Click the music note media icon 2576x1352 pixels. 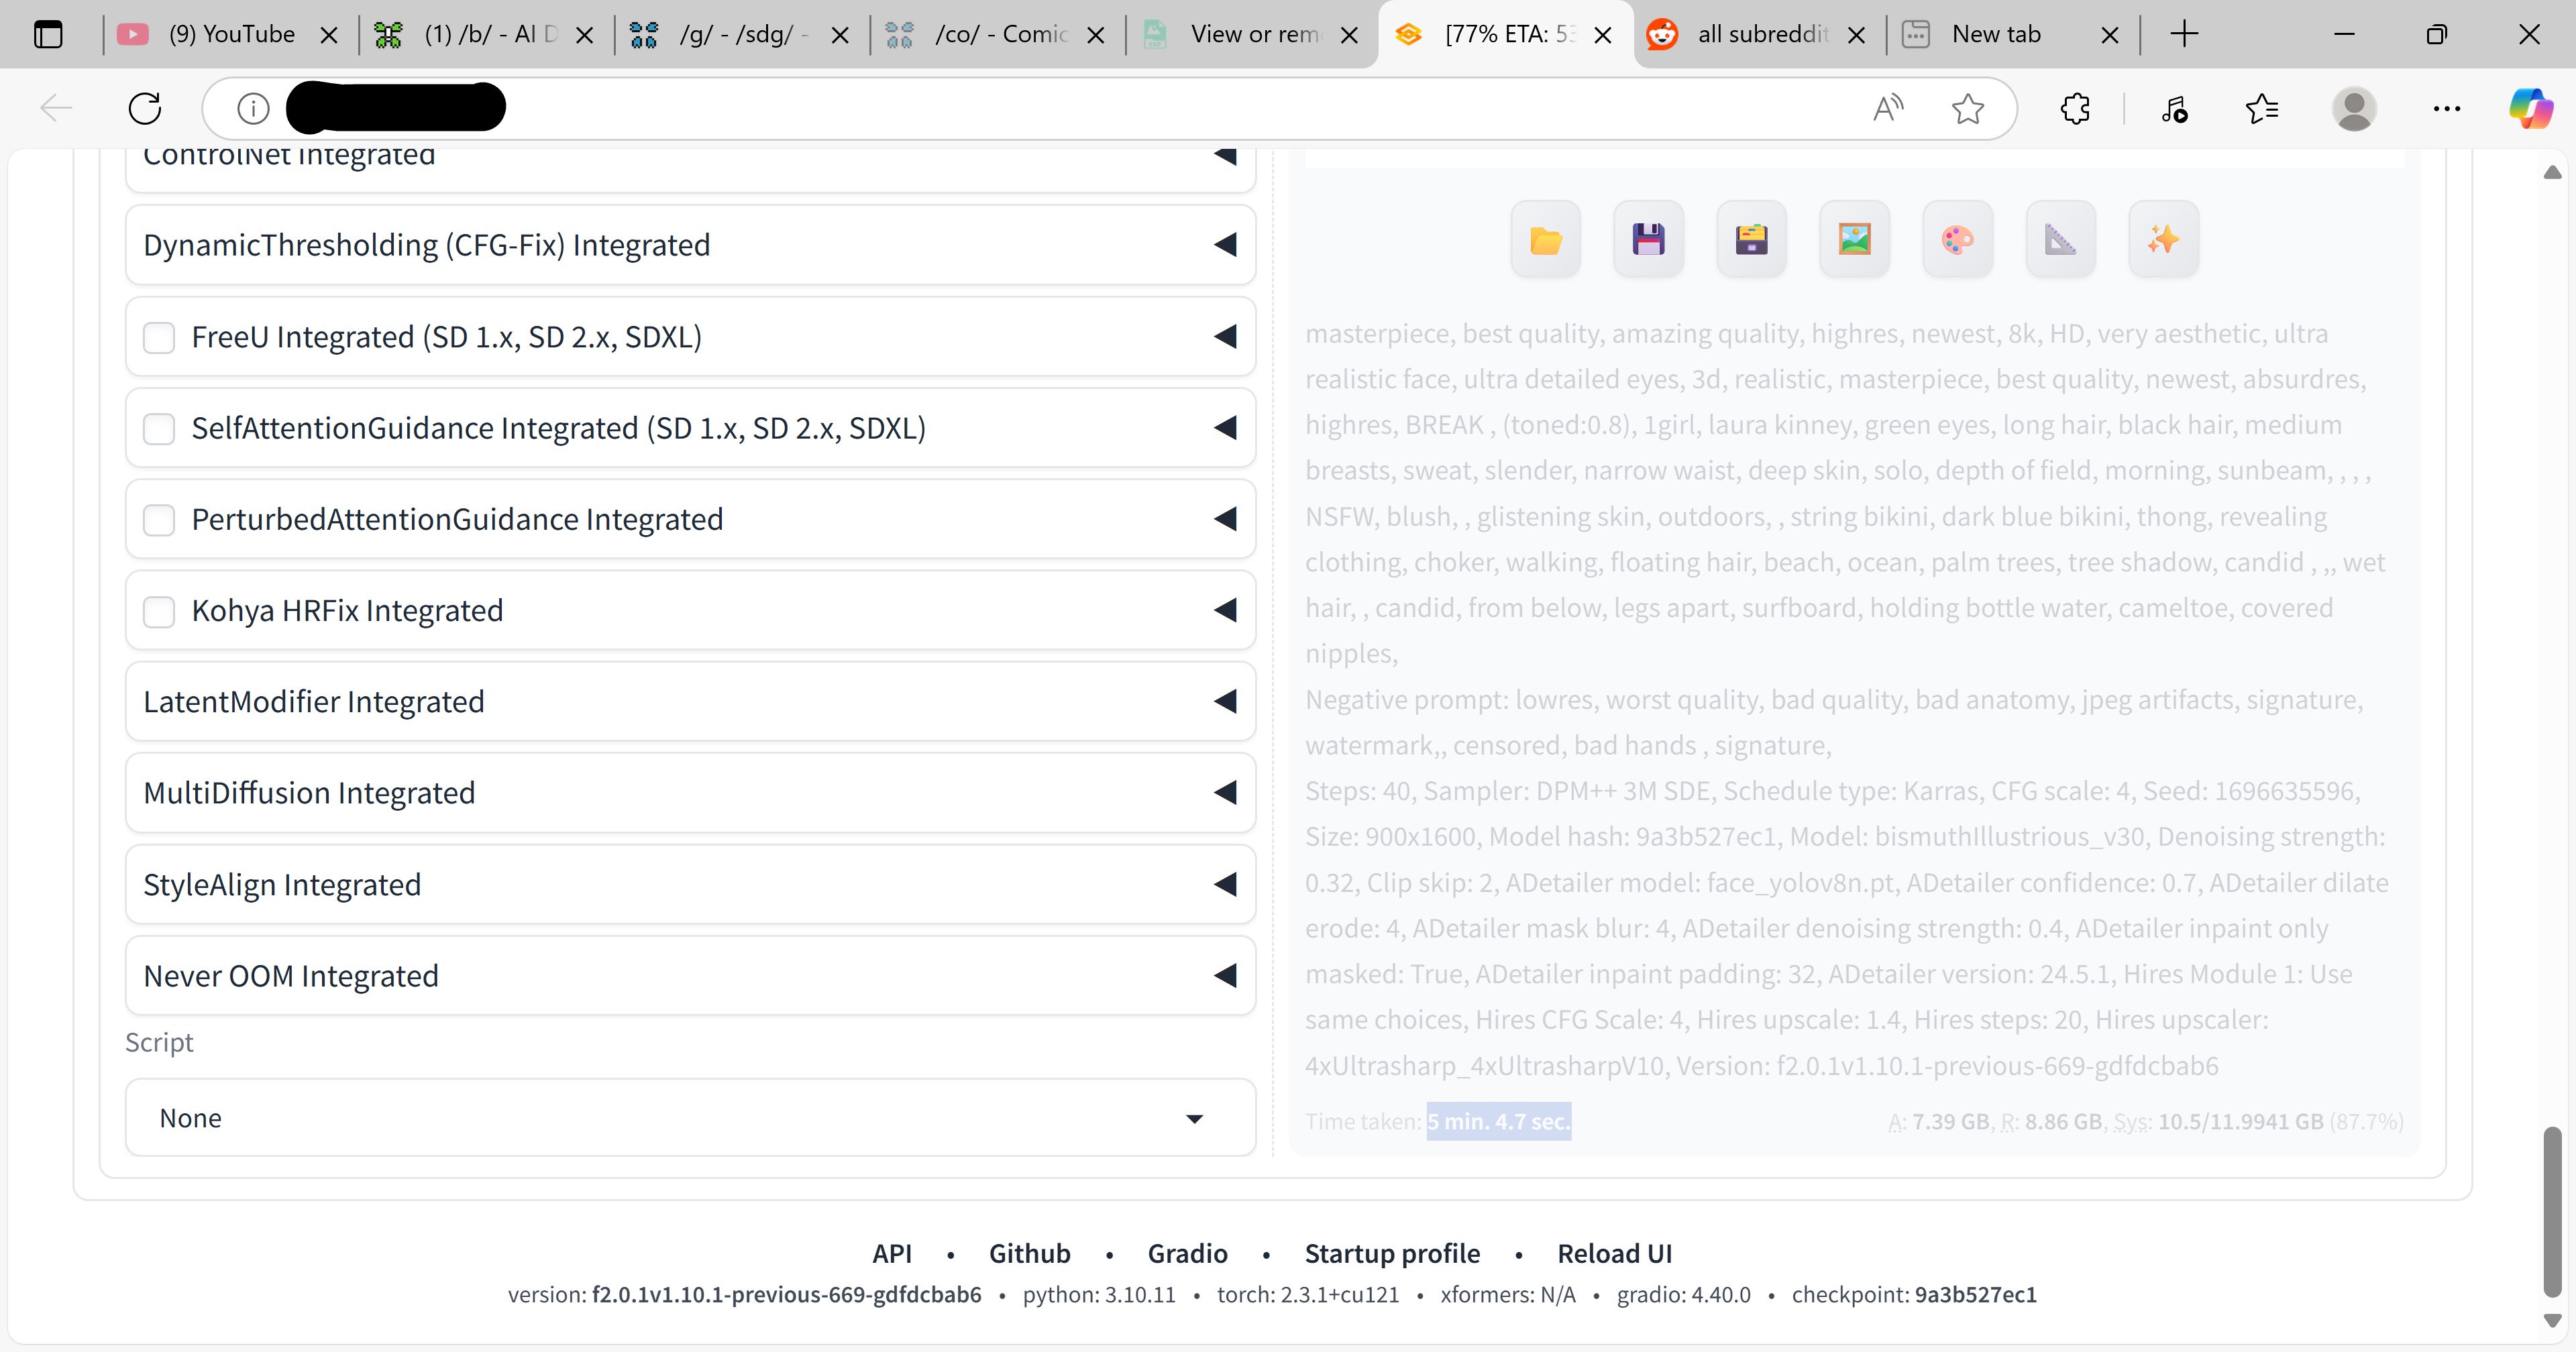coord(2175,108)
